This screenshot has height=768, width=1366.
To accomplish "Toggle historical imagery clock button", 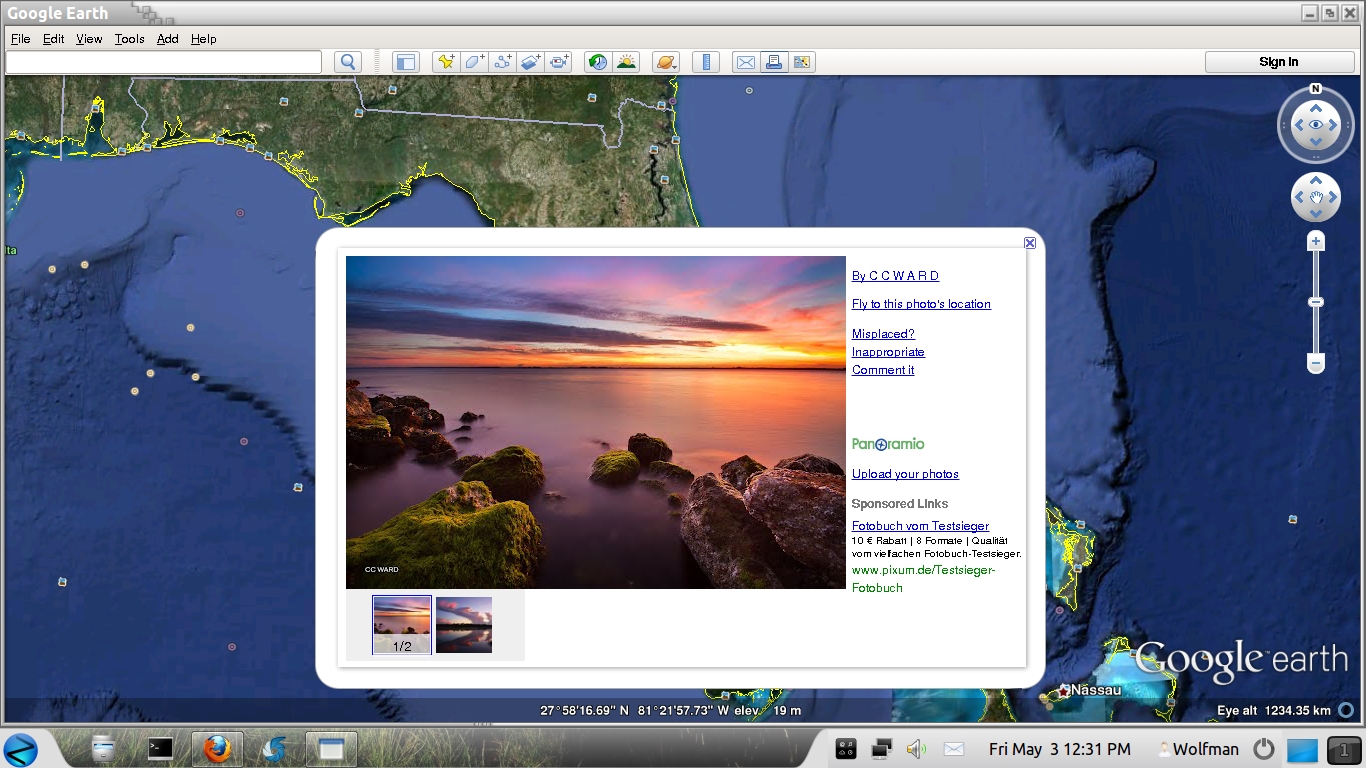I will [x=598, y=62].
